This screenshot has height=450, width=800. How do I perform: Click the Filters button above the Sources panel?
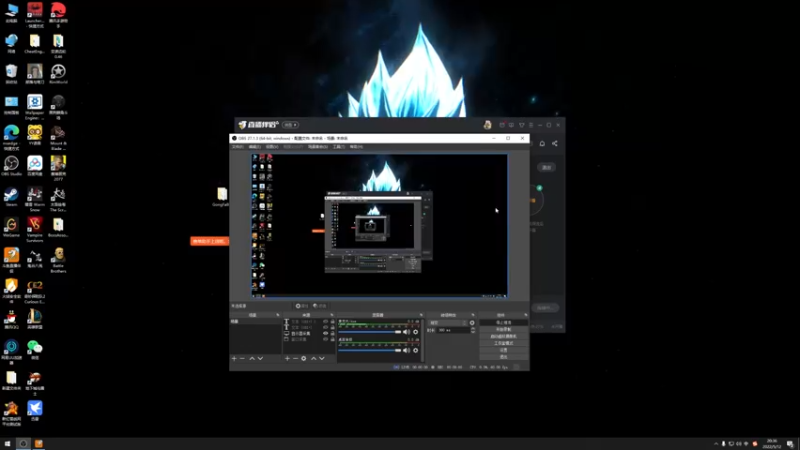(320, 306)
